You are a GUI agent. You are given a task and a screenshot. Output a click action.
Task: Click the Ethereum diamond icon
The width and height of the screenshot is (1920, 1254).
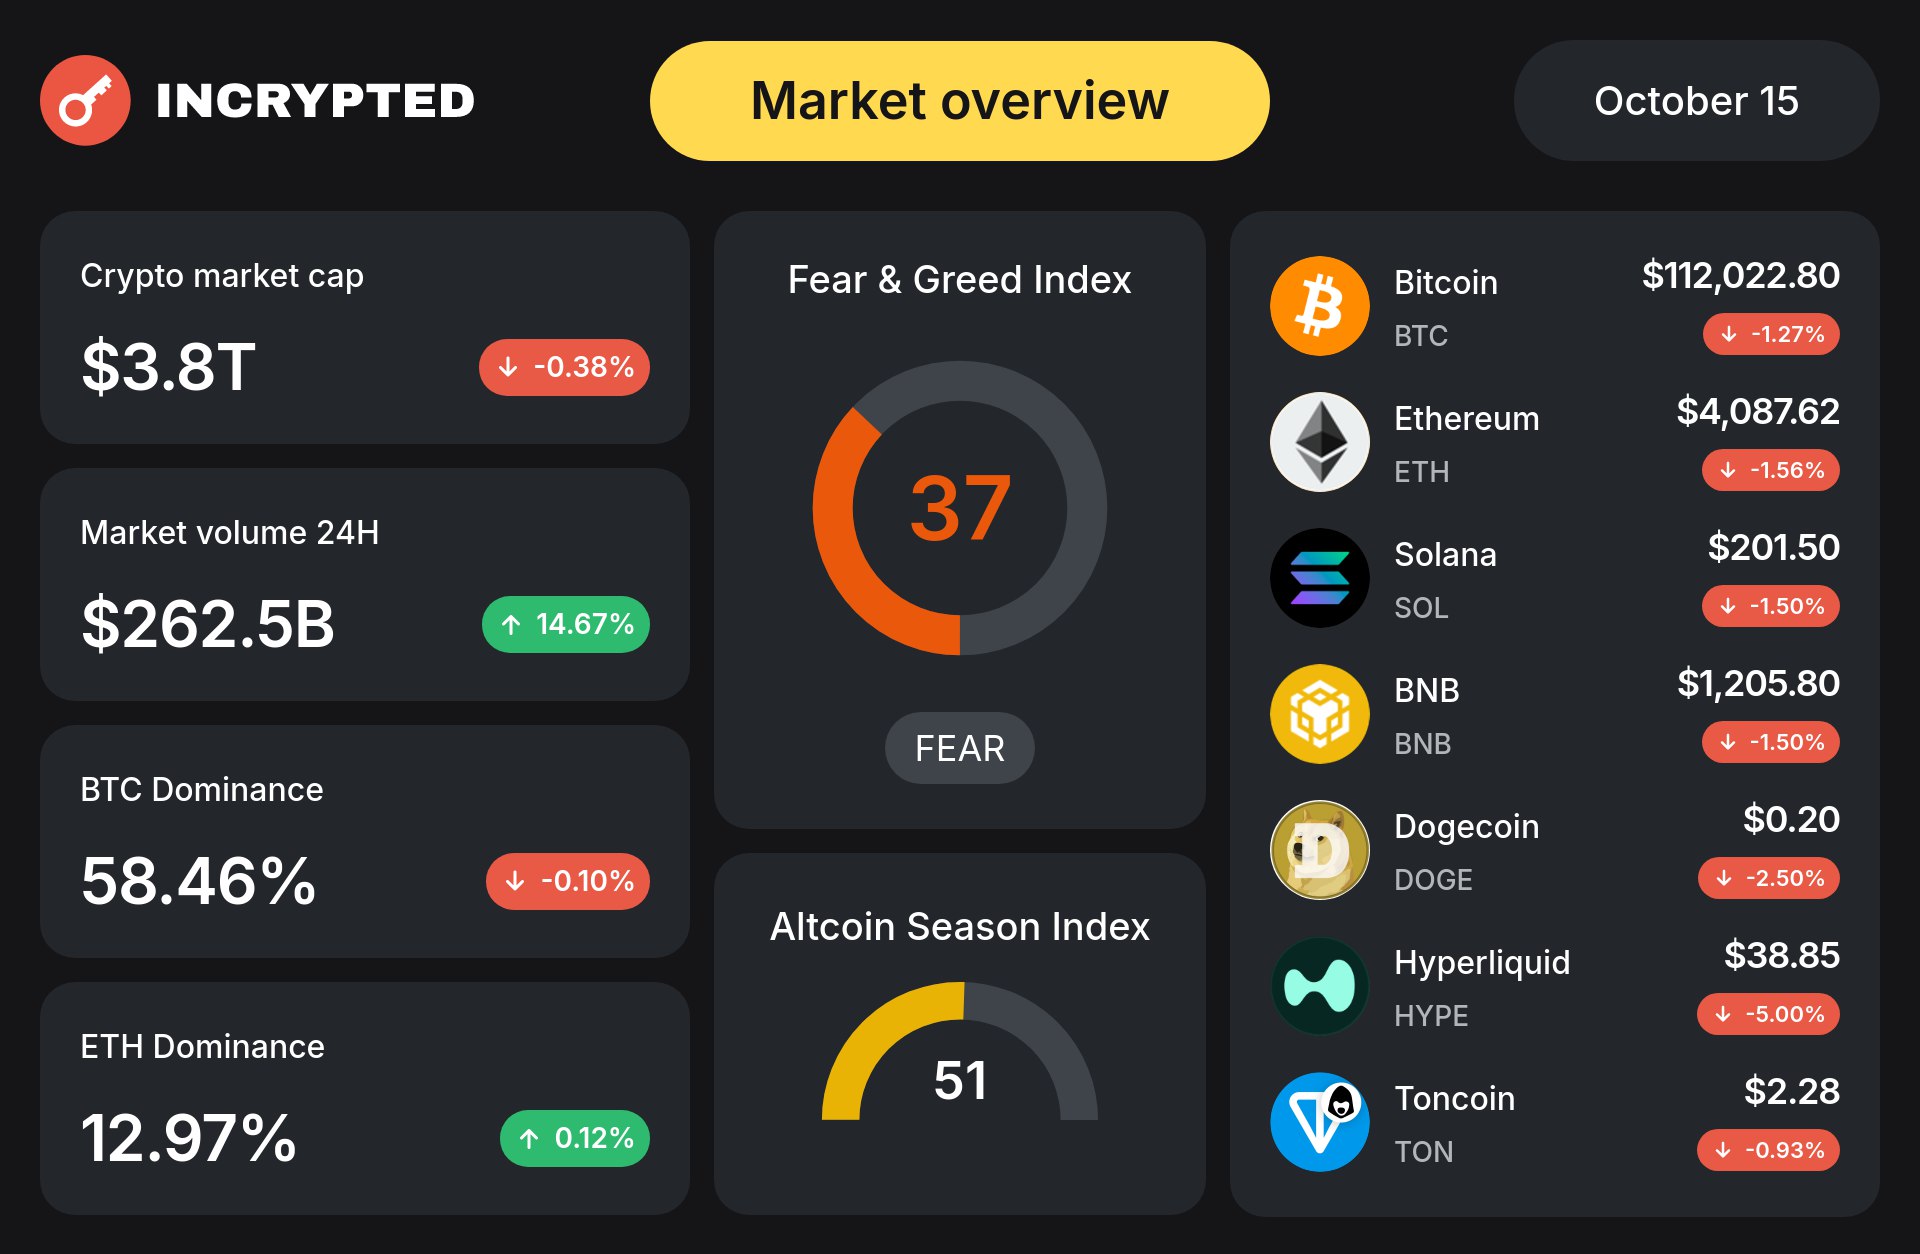click(1319, 442)
